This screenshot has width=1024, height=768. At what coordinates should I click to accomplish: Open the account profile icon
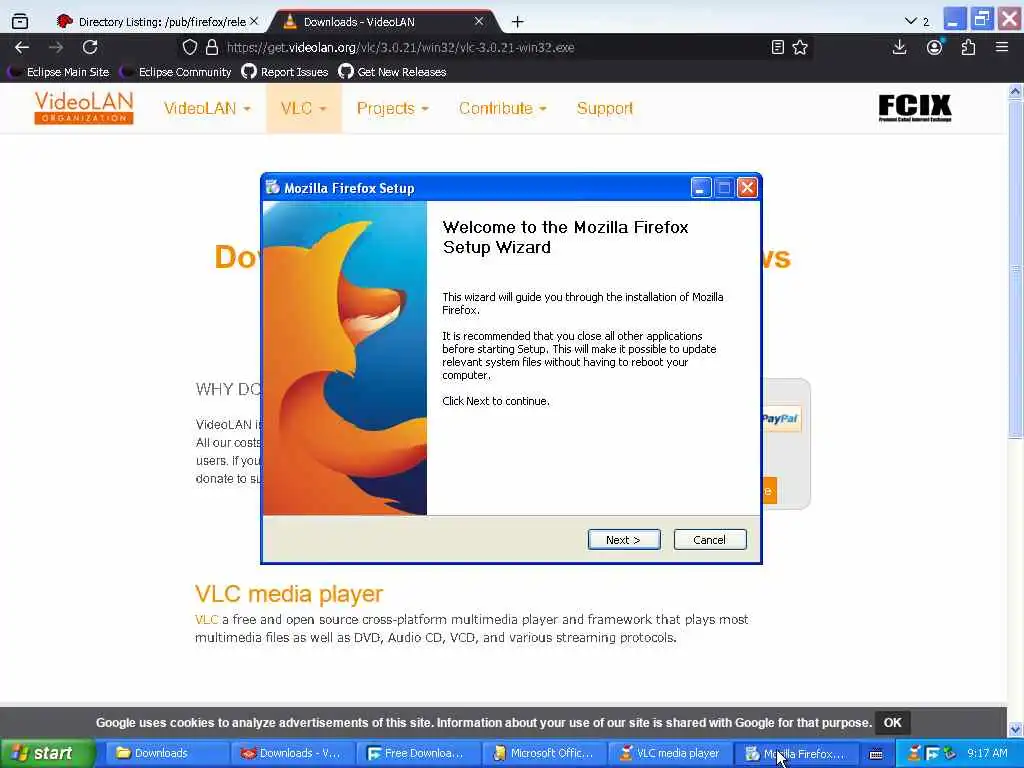click(x=935, y=47)
